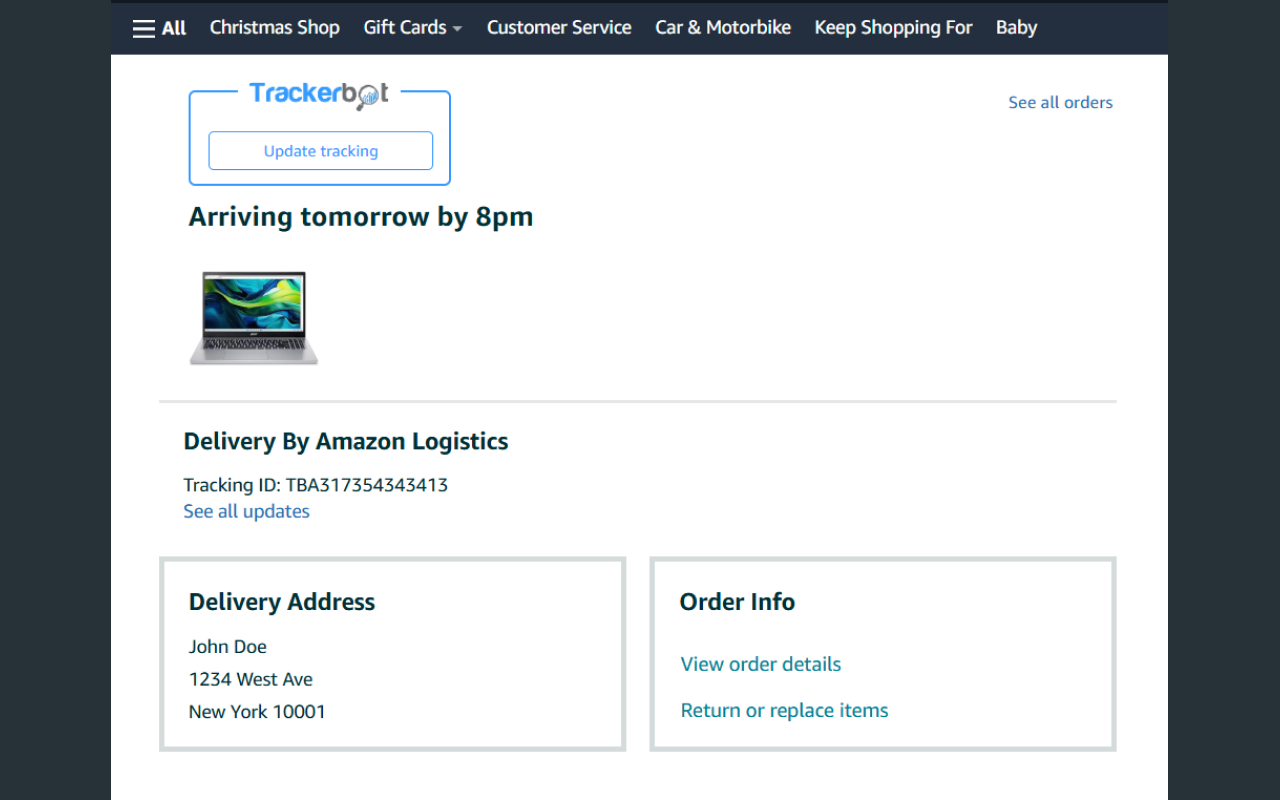Select Keep Shopping For menu item

click(893, 28)
